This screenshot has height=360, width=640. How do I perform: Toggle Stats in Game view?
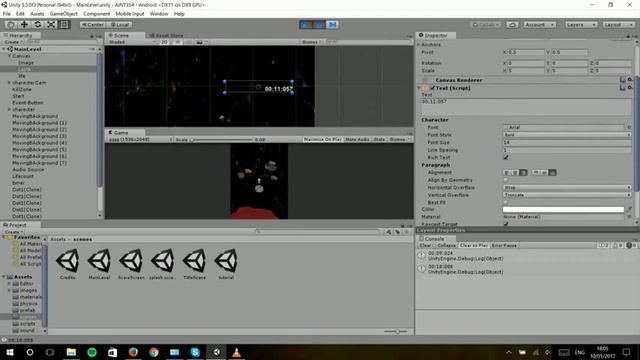coord(379,139)
